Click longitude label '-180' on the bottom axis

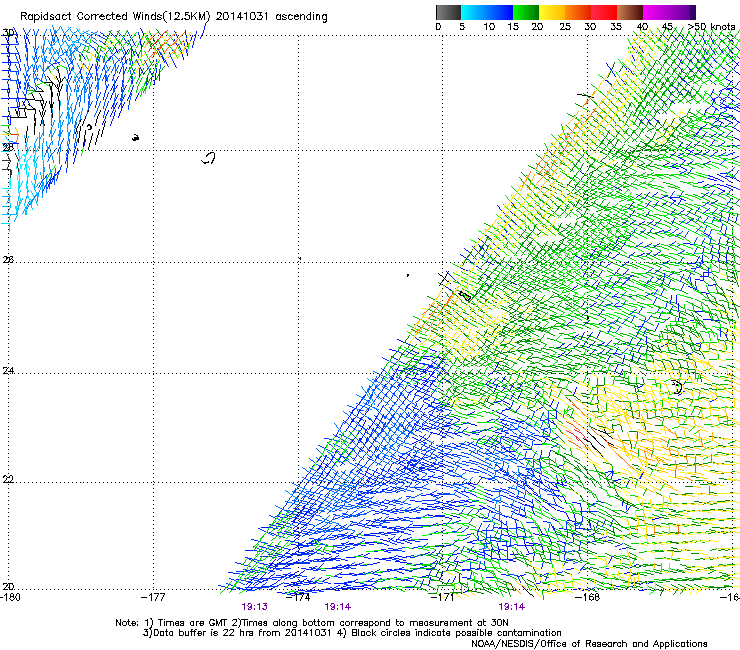(10, 597)
